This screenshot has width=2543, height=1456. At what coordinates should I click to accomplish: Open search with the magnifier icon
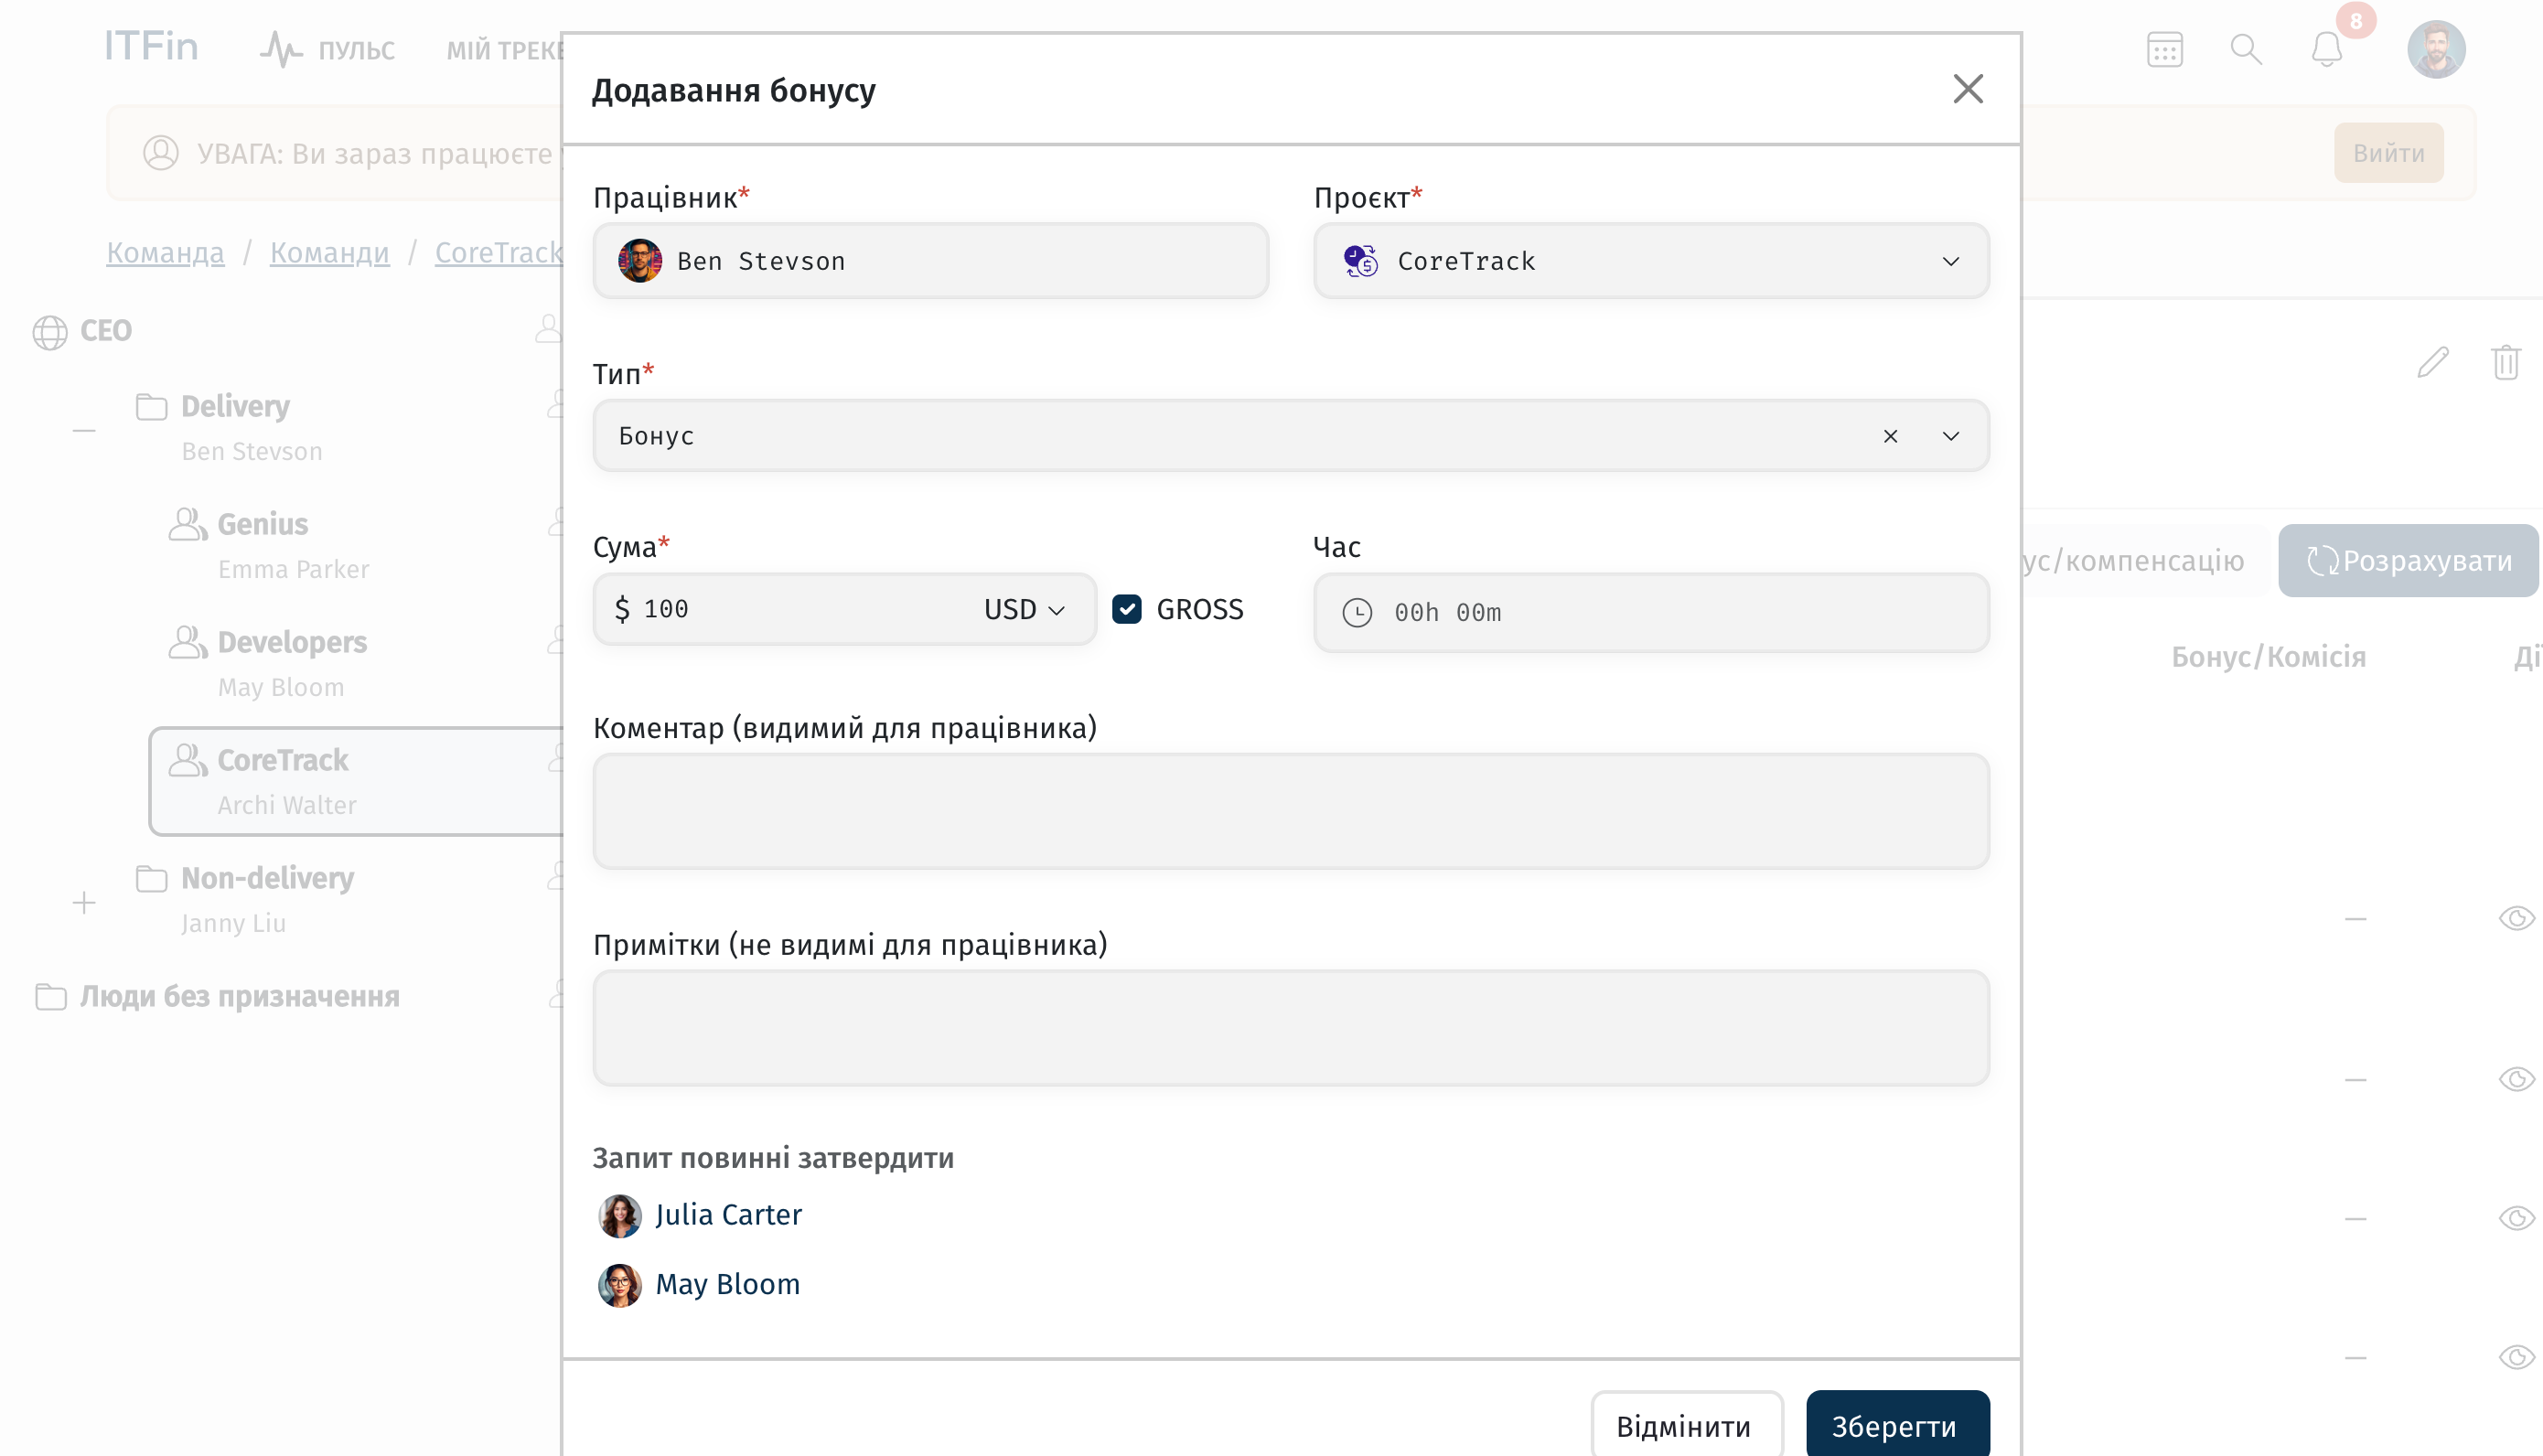click(2245, 49)
